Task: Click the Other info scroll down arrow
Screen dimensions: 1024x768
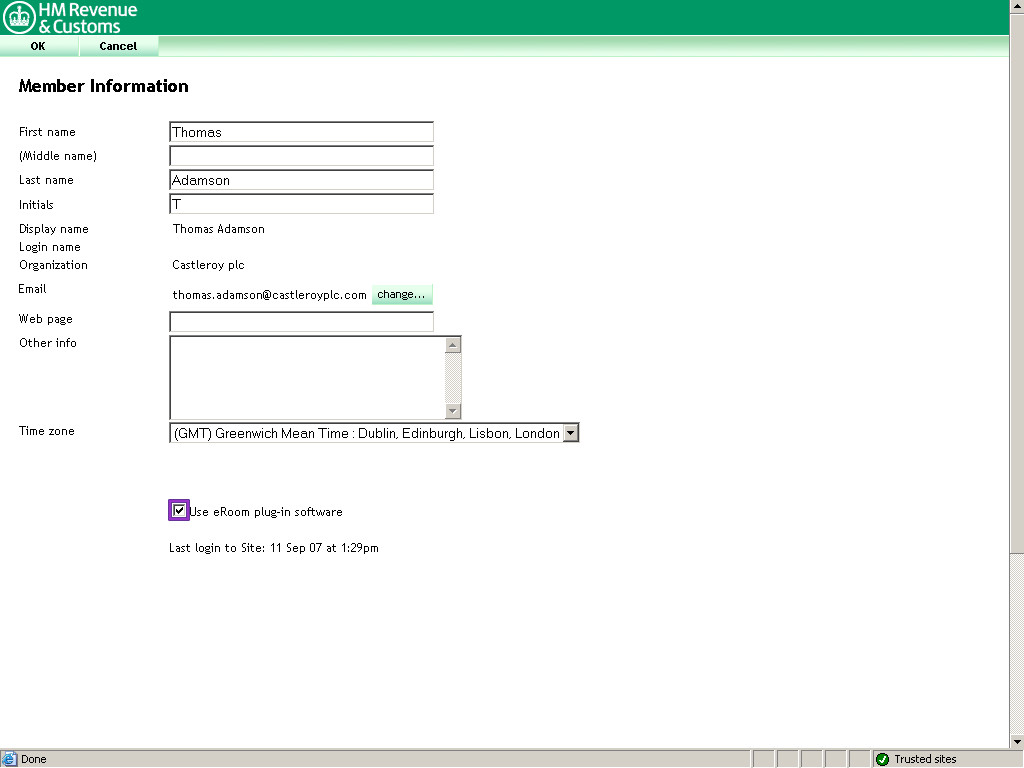Action: tap(453, 411)
